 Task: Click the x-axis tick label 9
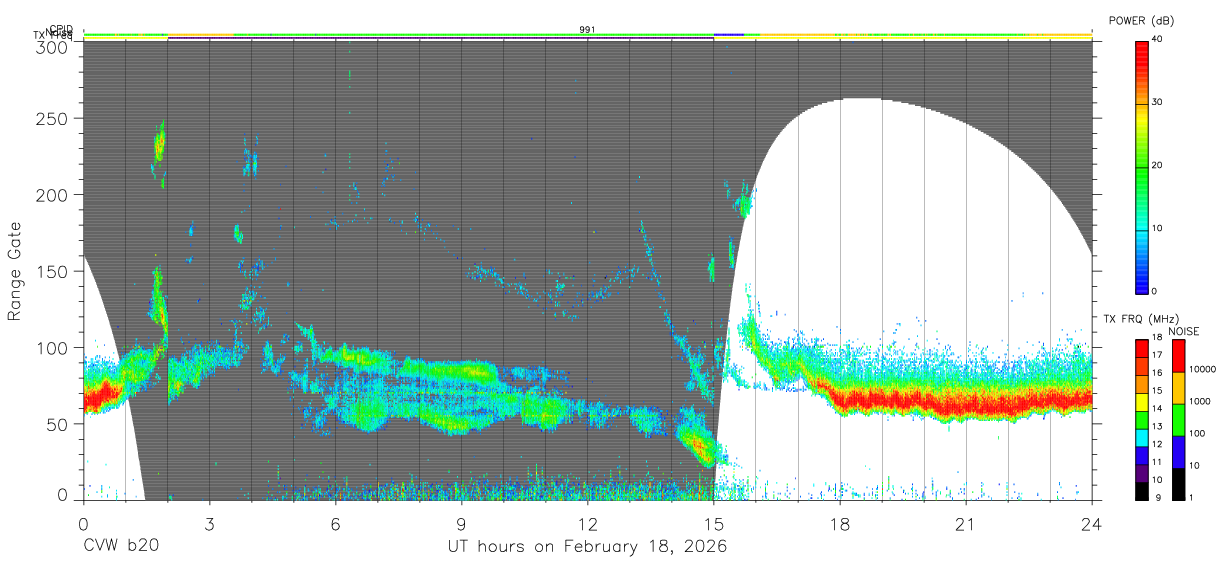(x=461, y=524)
